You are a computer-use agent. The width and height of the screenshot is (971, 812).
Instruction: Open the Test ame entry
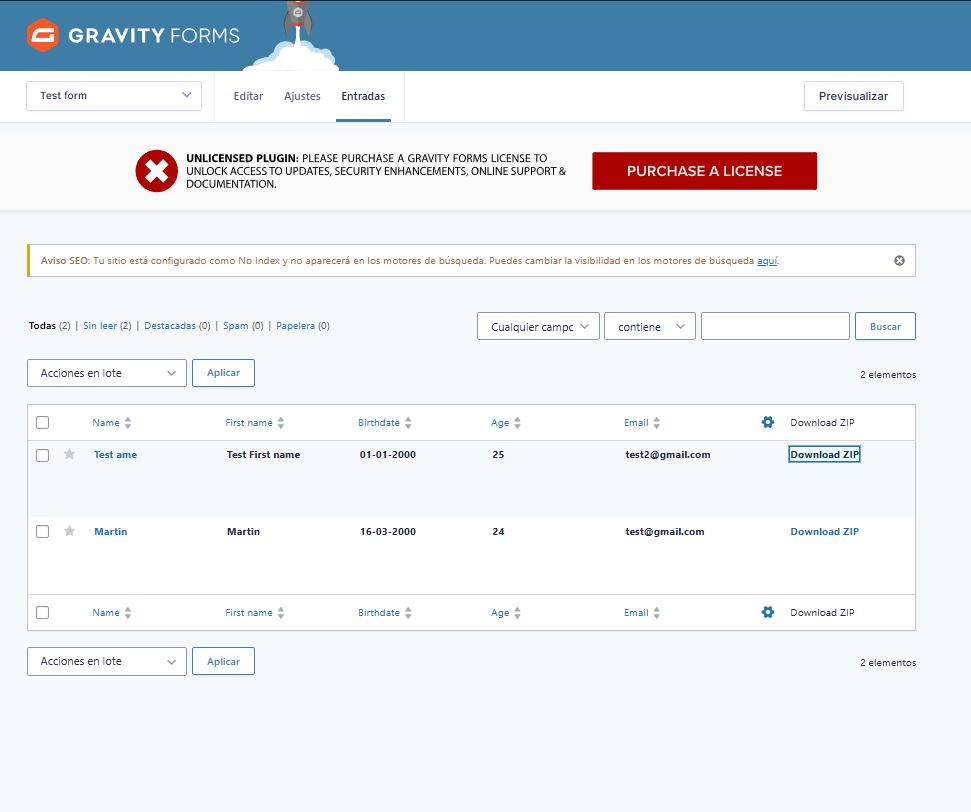pyautogui.click(x=115, y=455)
